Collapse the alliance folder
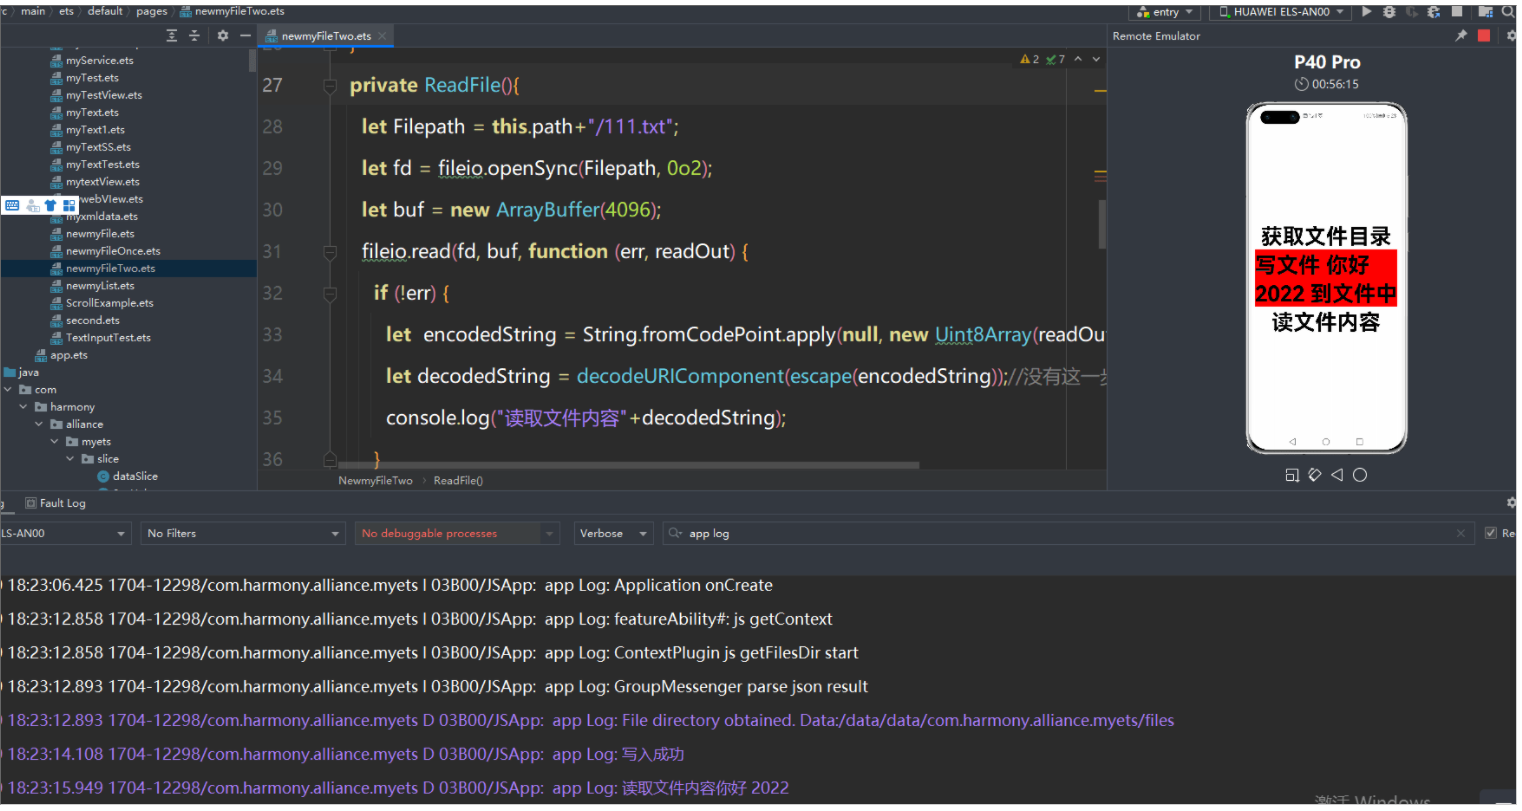Viewport: 1522px width, 811px height. click(x=39, y=425)
